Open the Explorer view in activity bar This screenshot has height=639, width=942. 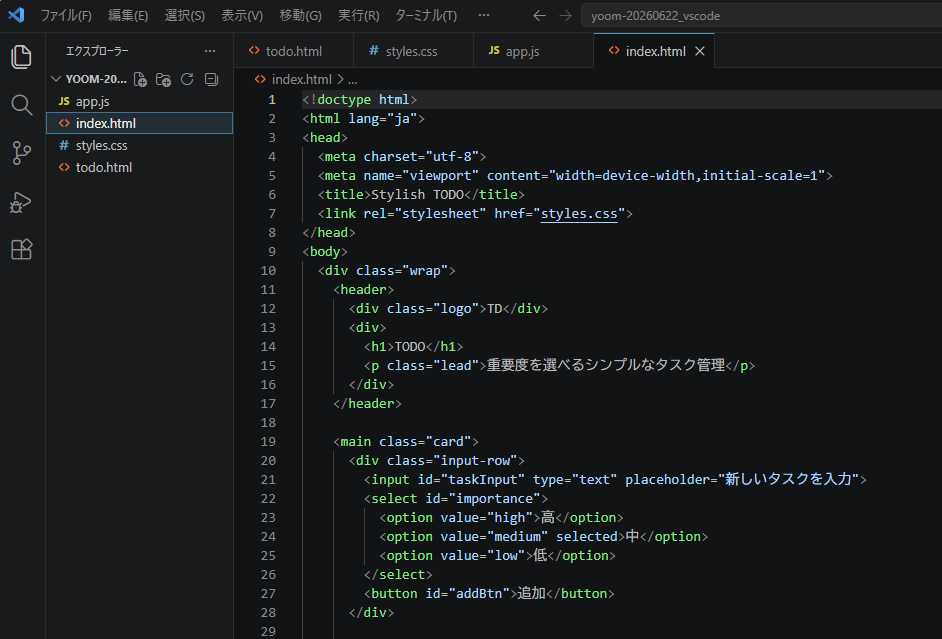coord(22,56)
